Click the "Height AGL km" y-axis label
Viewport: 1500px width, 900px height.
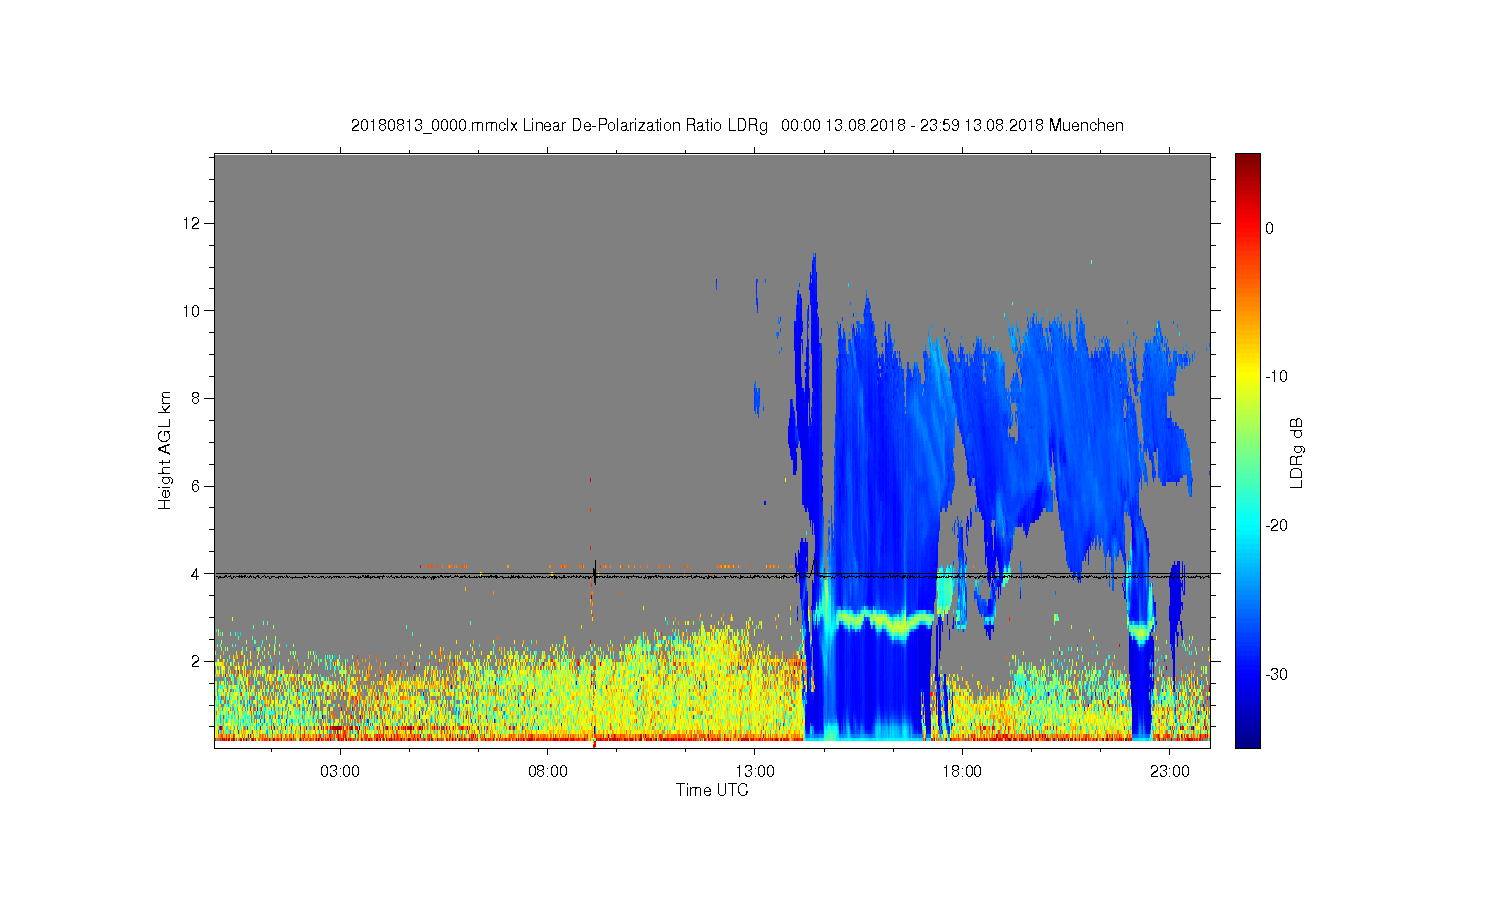click(165, 450)
